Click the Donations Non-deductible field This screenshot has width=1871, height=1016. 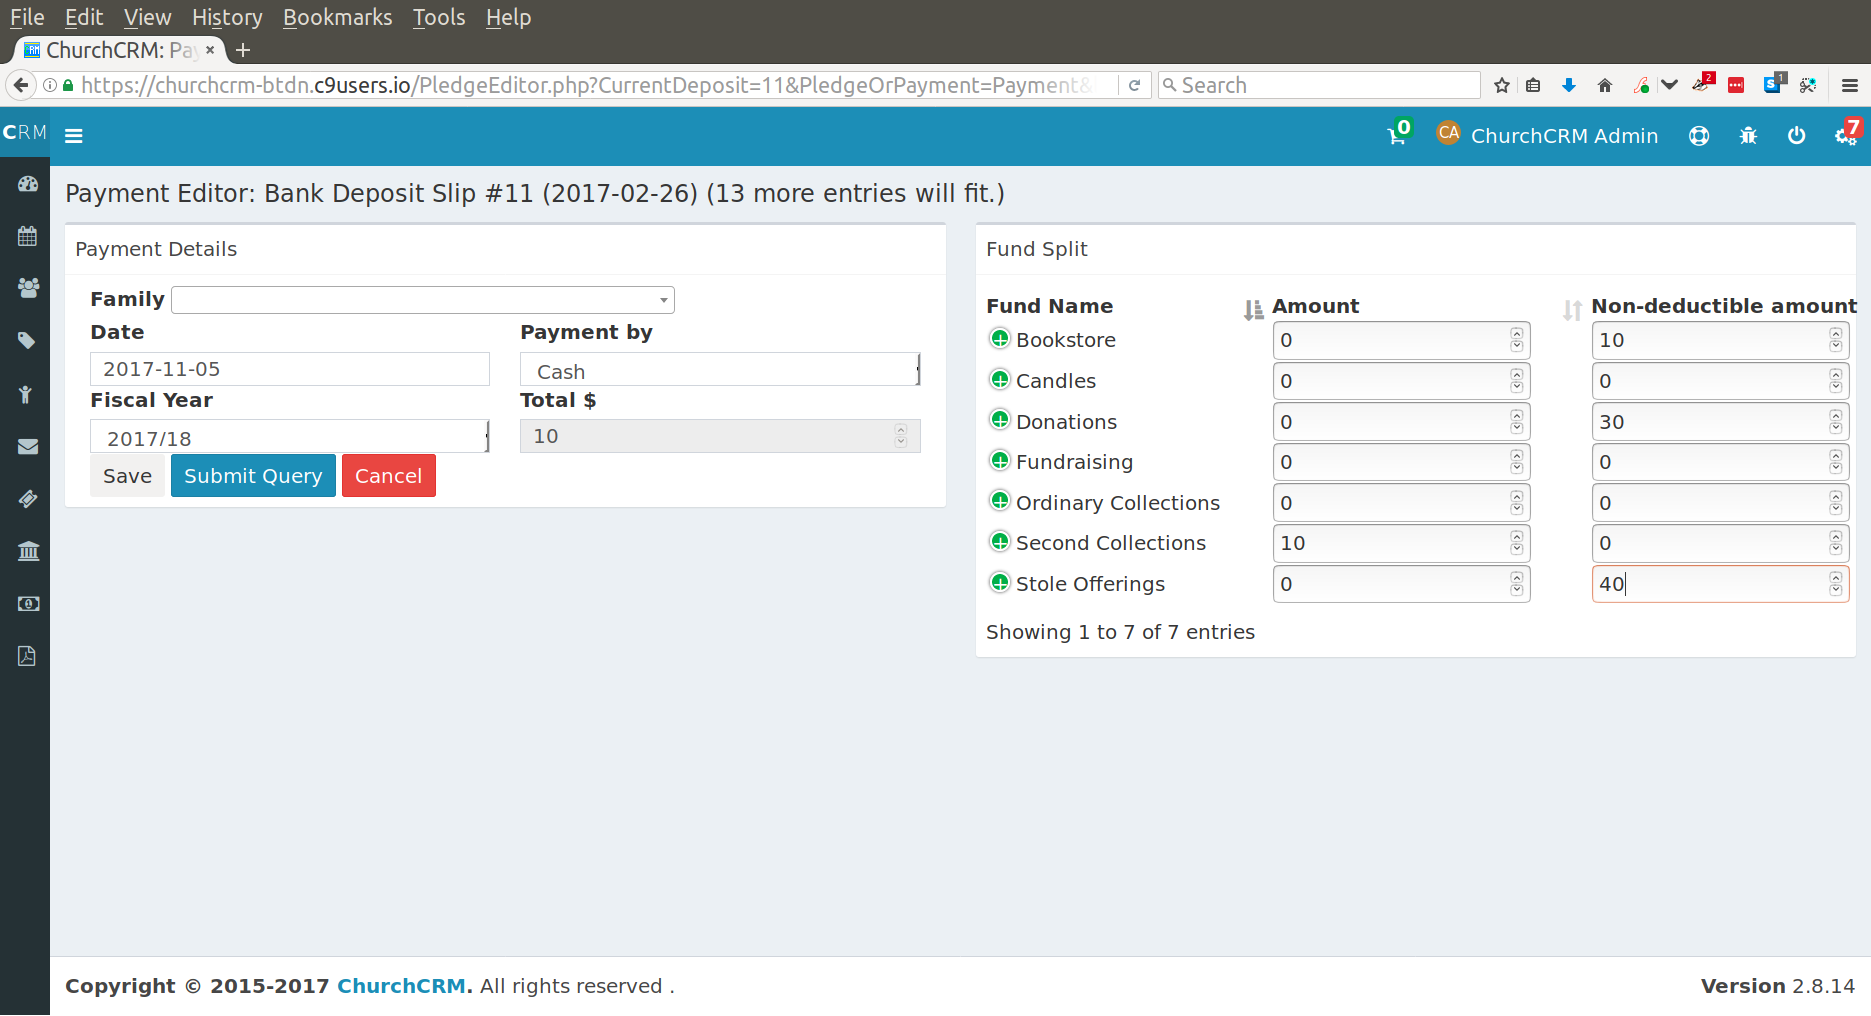1720,422
